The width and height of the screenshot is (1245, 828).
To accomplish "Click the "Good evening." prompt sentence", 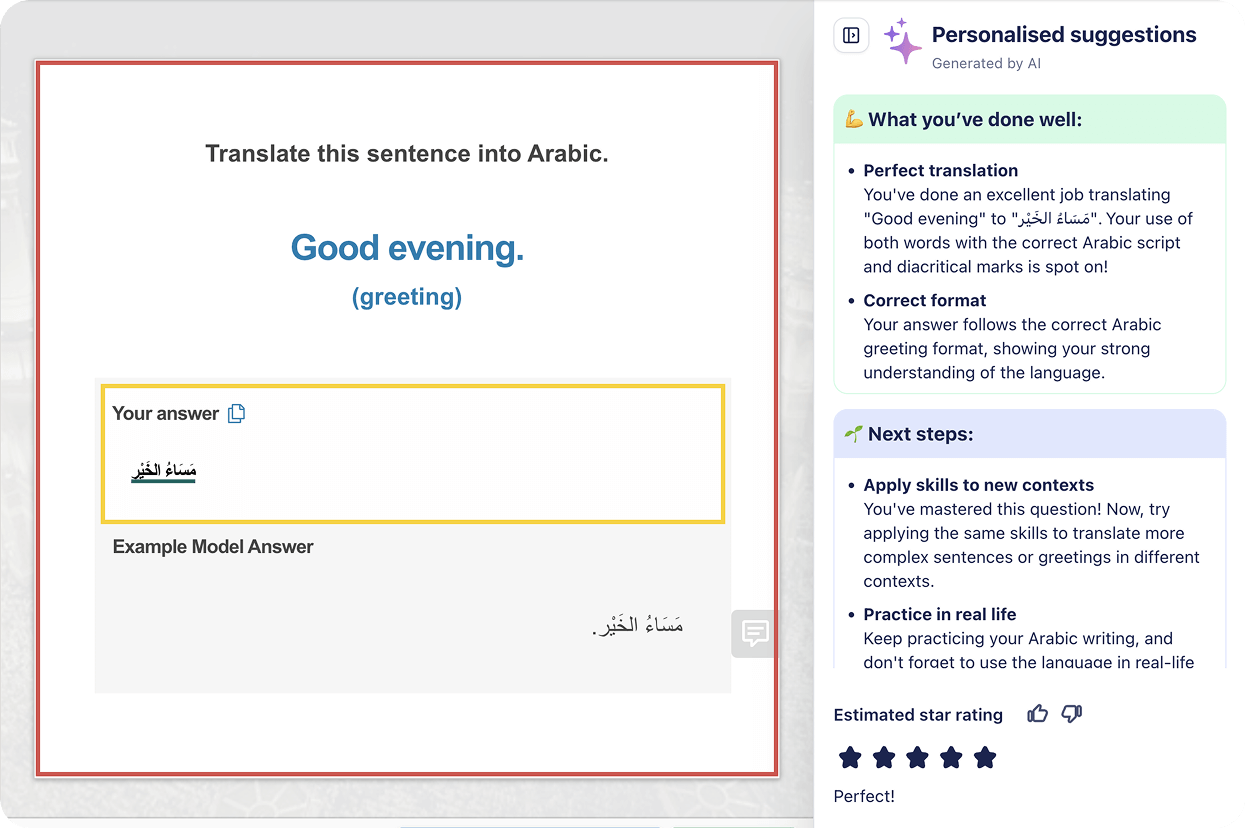I will [407, 248].
